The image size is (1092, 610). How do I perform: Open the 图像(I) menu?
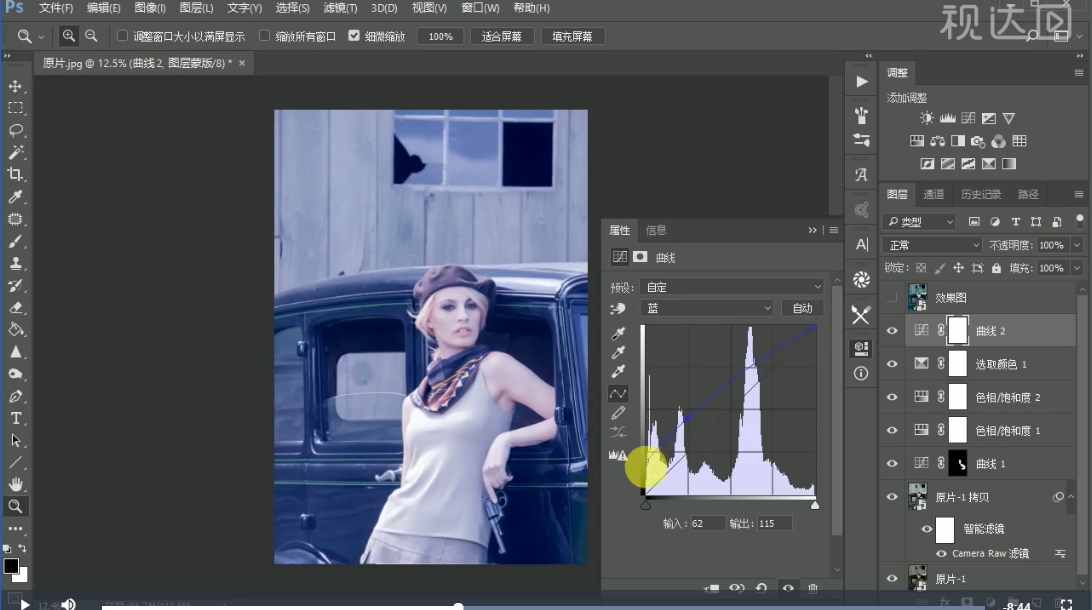tap(150, 8)
